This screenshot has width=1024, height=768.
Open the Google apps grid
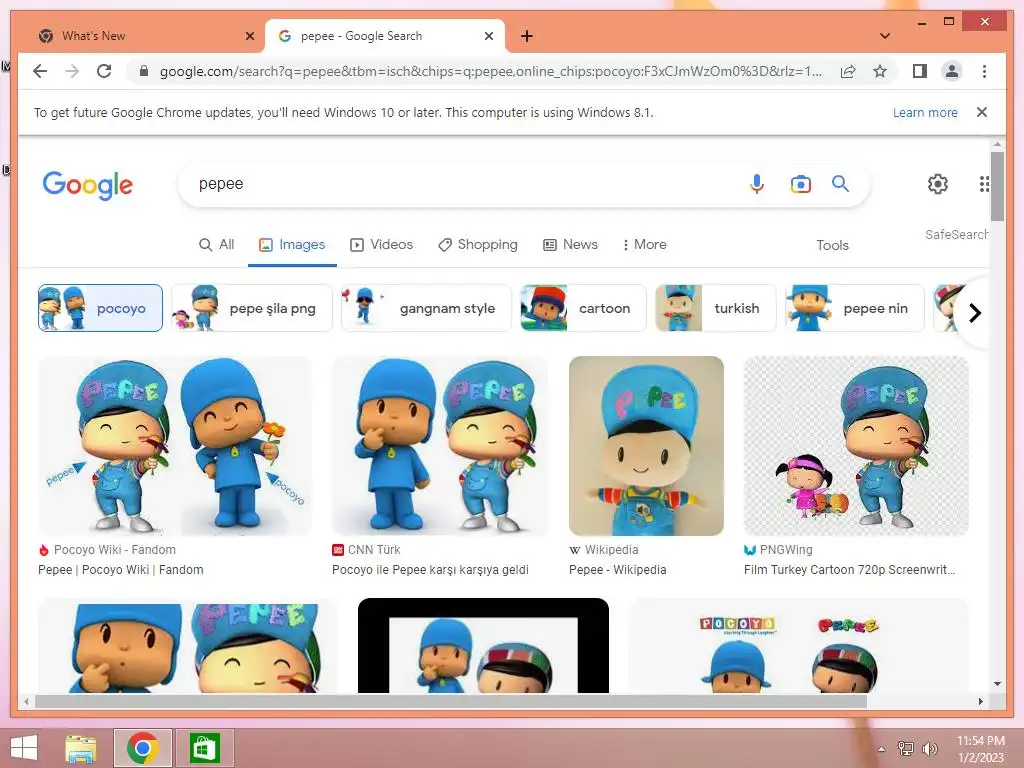(x=984, y=184)
